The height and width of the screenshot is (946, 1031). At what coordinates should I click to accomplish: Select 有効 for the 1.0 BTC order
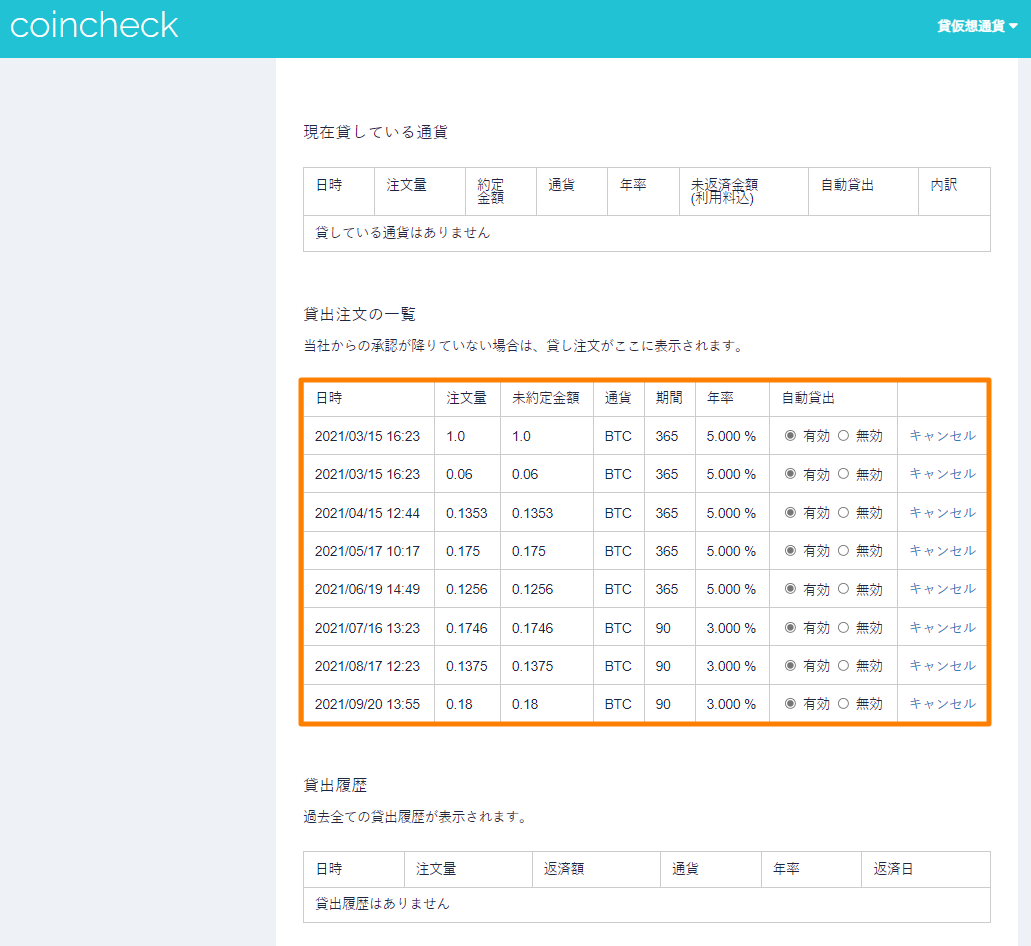790,436
